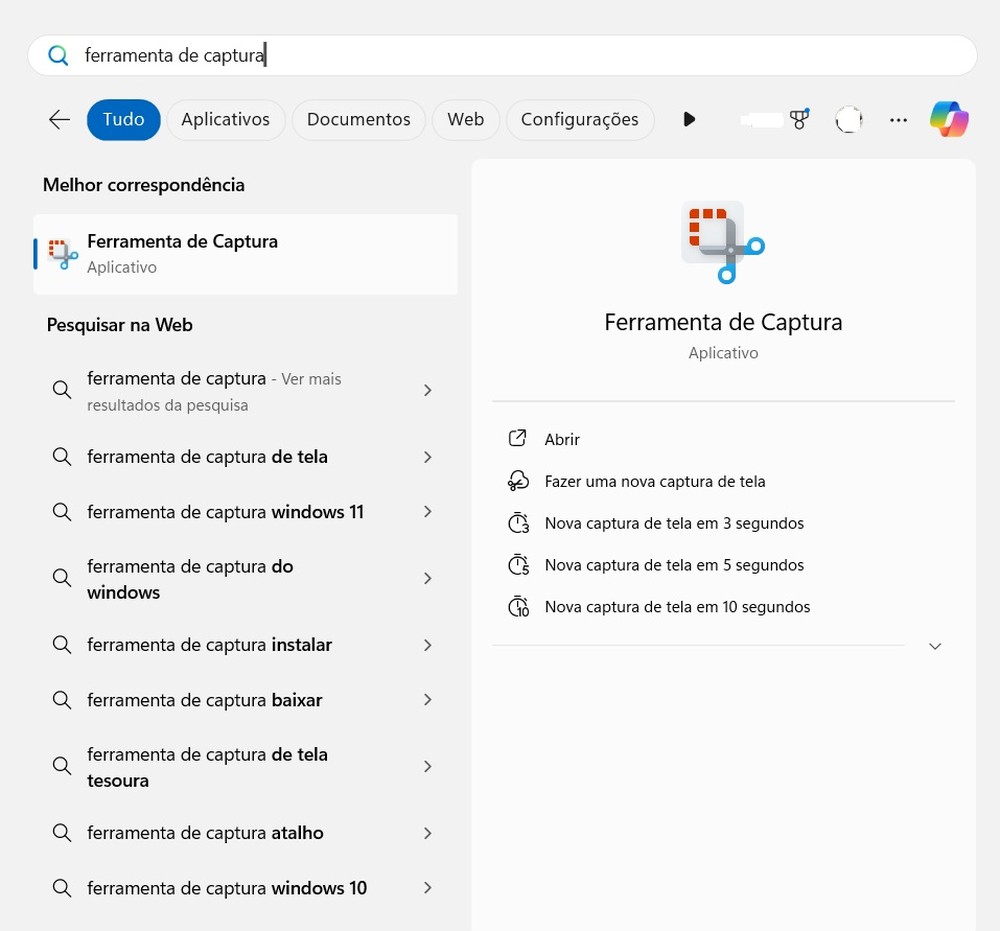The image size is (1000, 931).
Task: Select the Configurações filter
Action: 579,118
